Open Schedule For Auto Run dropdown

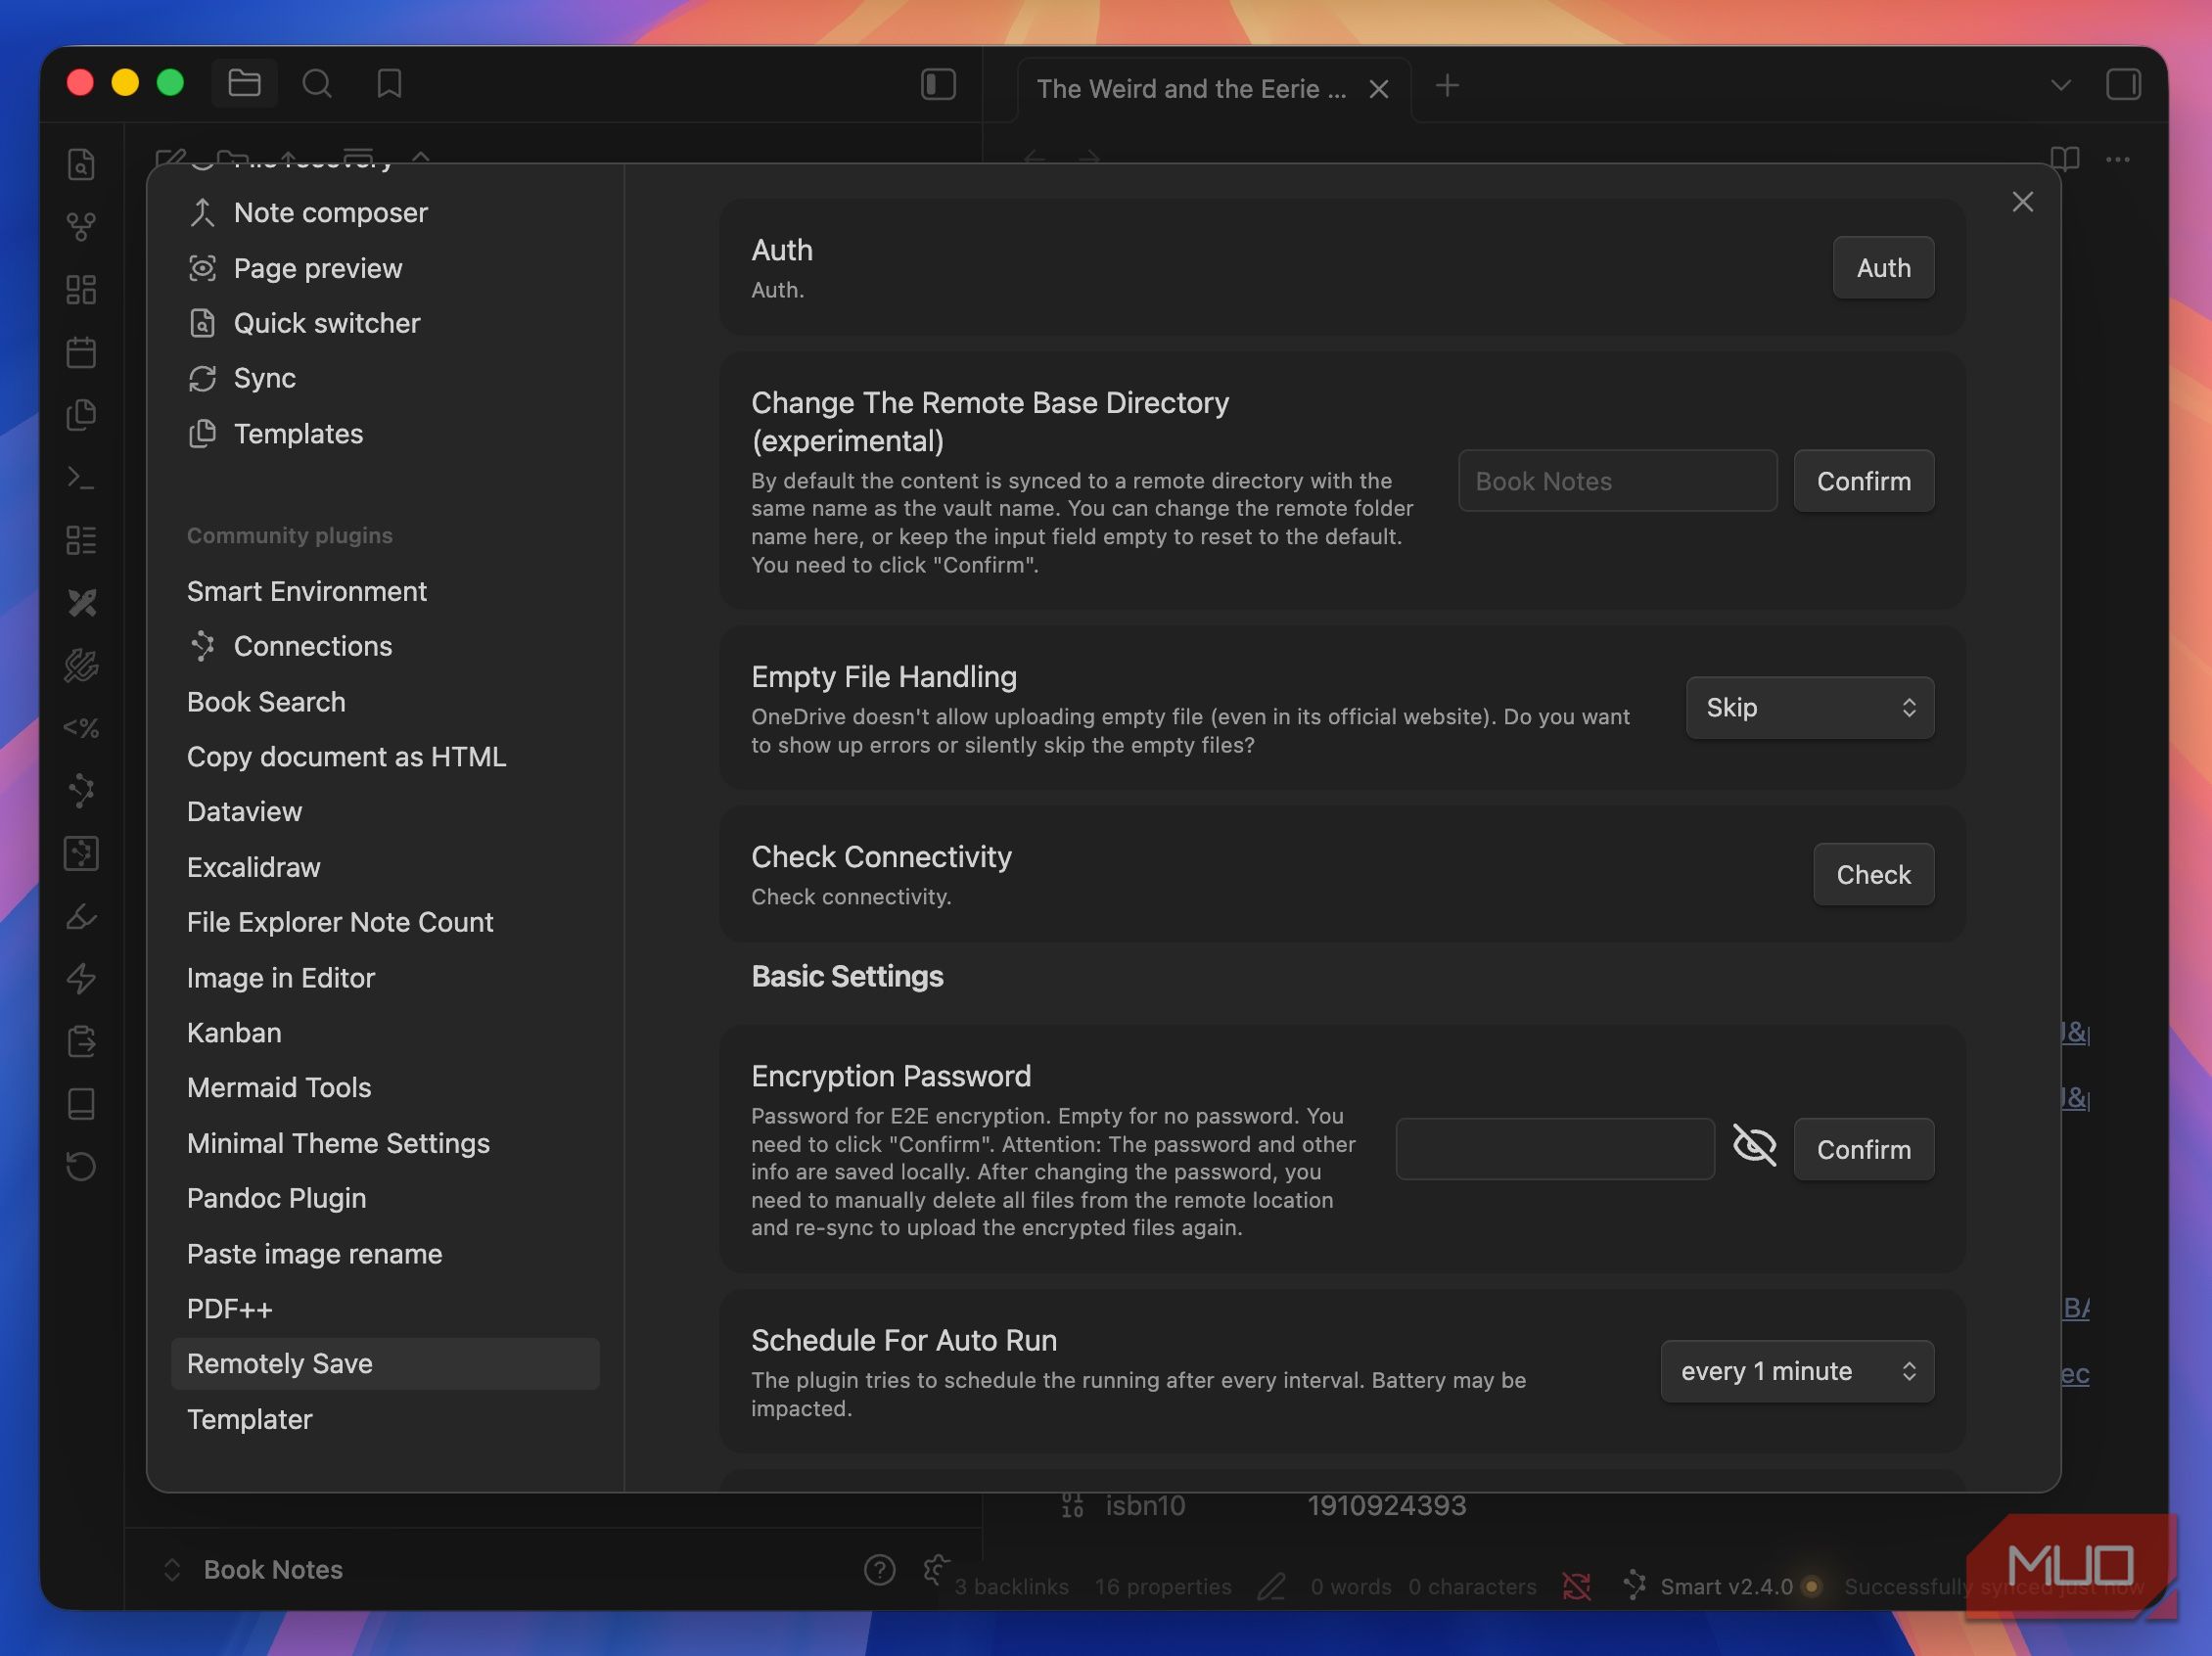[x=1797, y=1371]
